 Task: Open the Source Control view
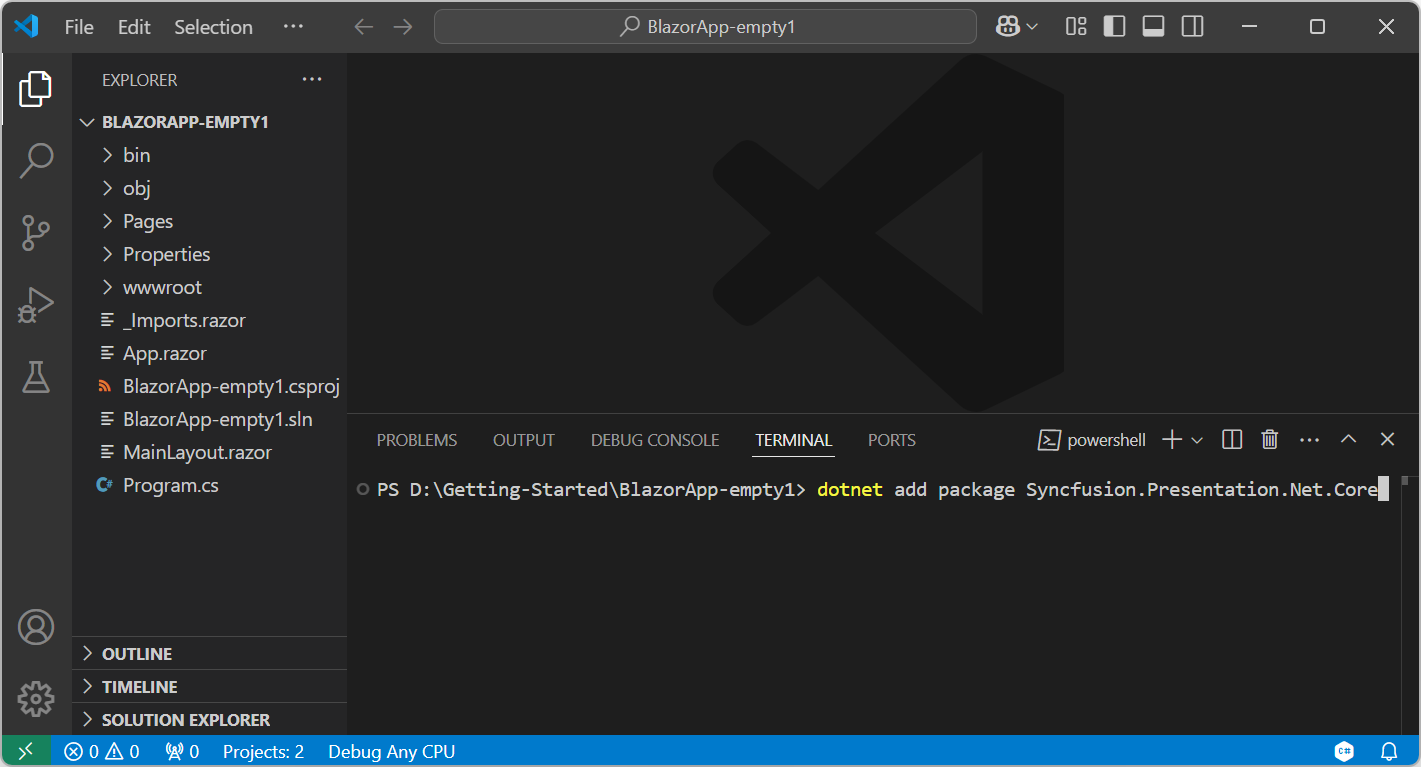pyautogui.click(x=36, y=232)
